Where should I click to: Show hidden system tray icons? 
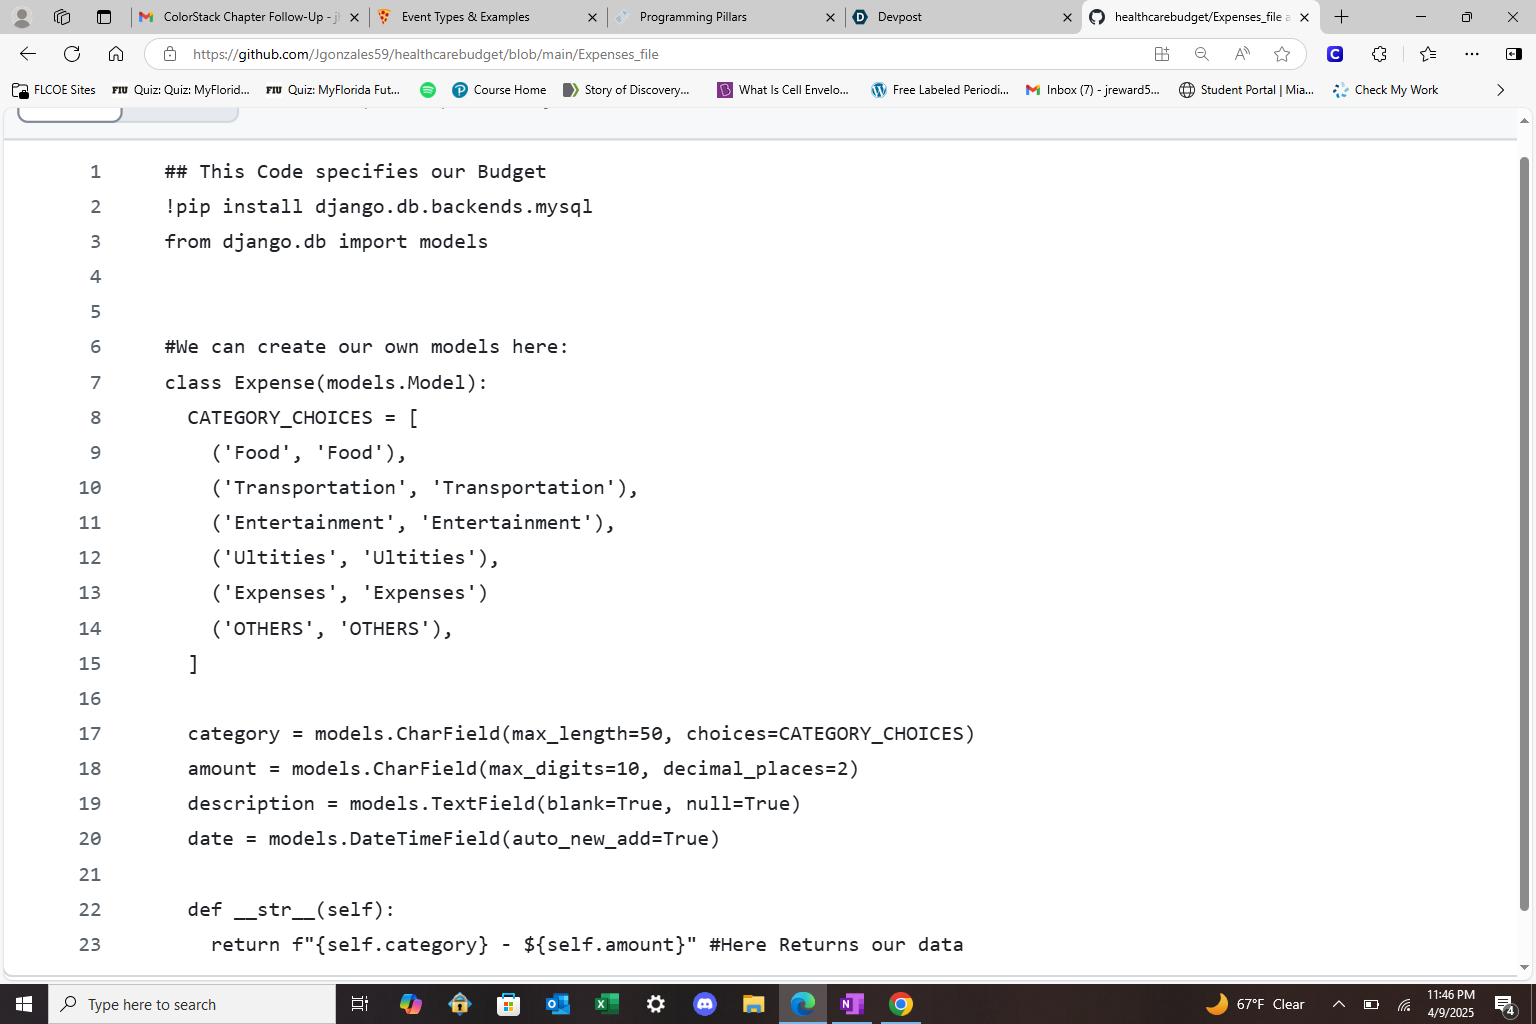coord(1339,1004)
